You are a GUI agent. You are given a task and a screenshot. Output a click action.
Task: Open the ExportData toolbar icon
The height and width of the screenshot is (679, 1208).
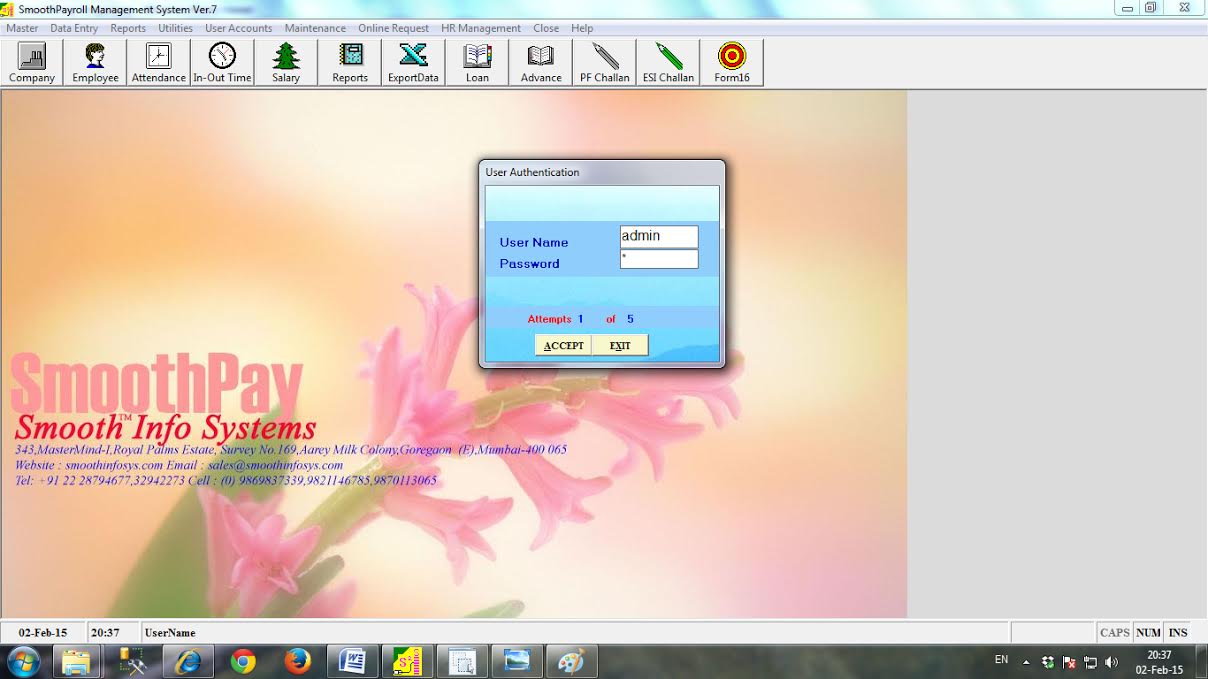[x=413, y=62]
